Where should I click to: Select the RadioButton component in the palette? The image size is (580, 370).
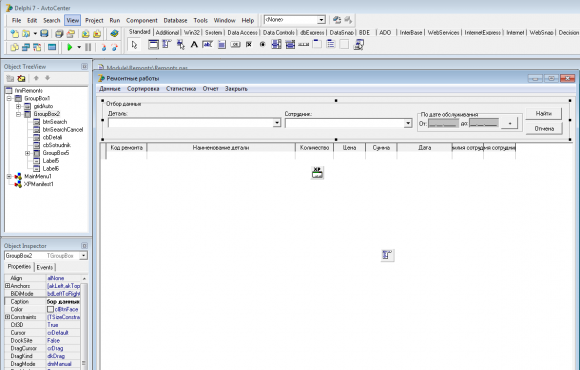(263, 45)
